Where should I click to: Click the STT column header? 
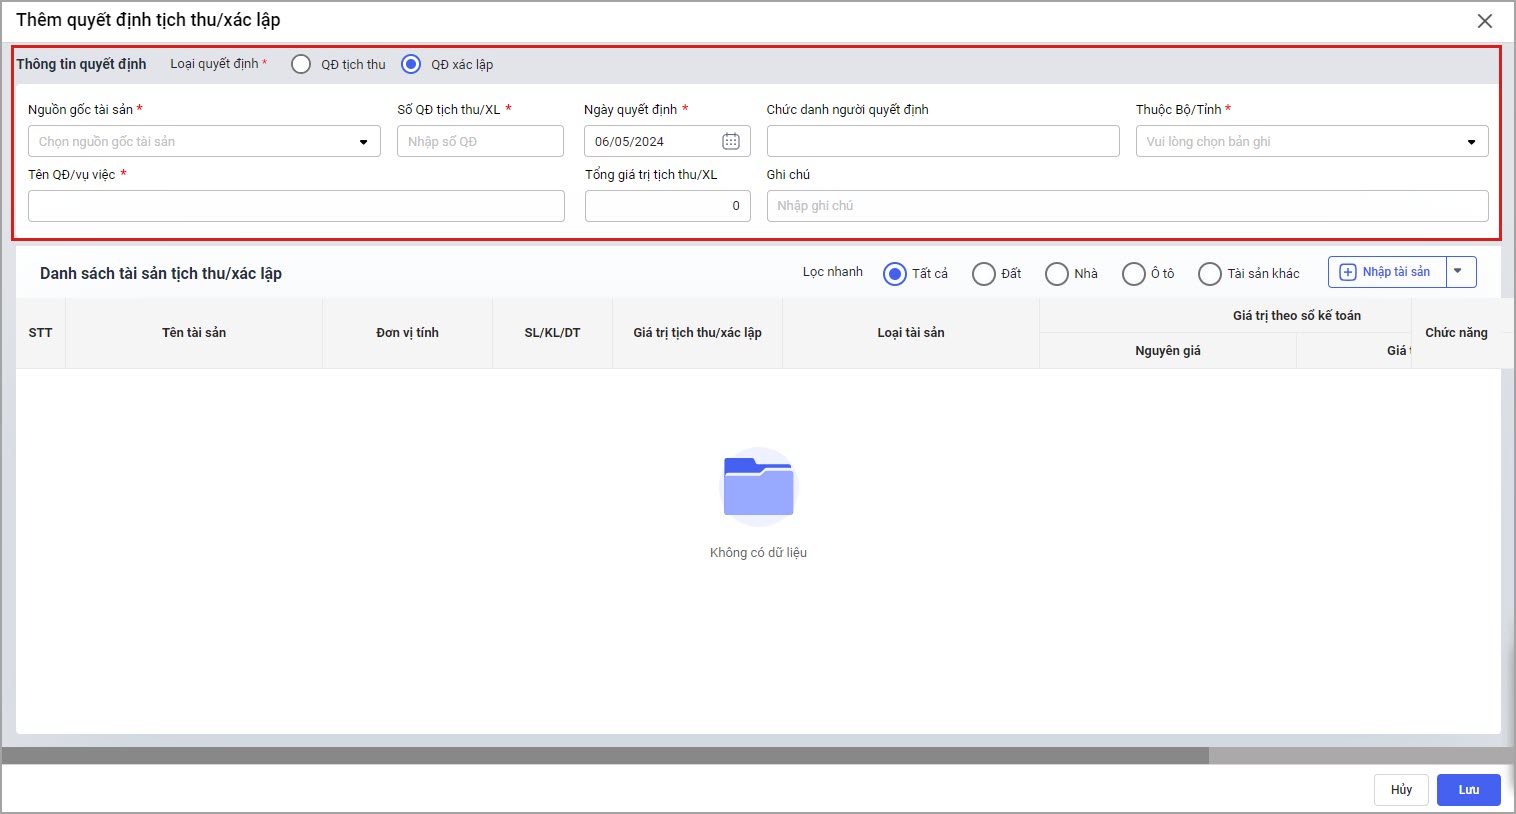click(x=41, y=333)
